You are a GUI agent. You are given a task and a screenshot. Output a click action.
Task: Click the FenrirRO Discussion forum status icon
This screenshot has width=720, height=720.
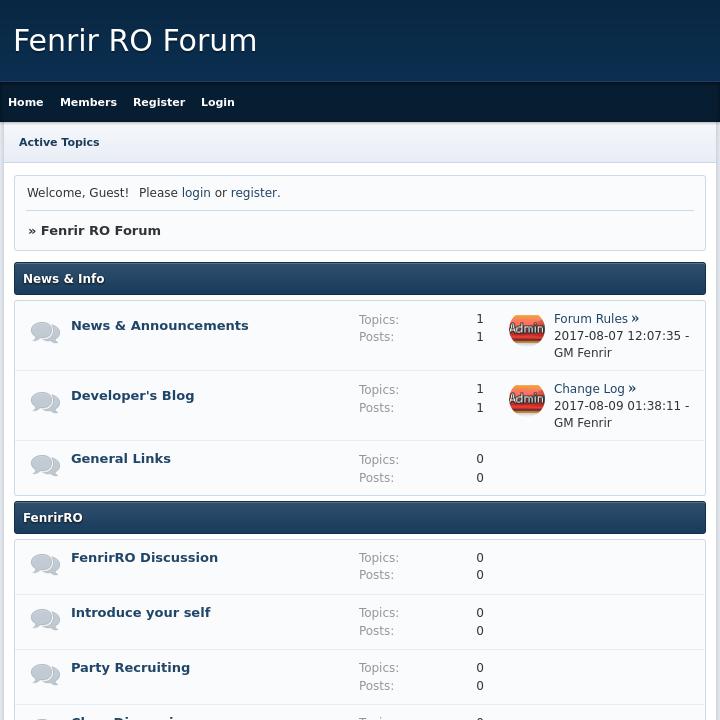[x=45, y=564]
